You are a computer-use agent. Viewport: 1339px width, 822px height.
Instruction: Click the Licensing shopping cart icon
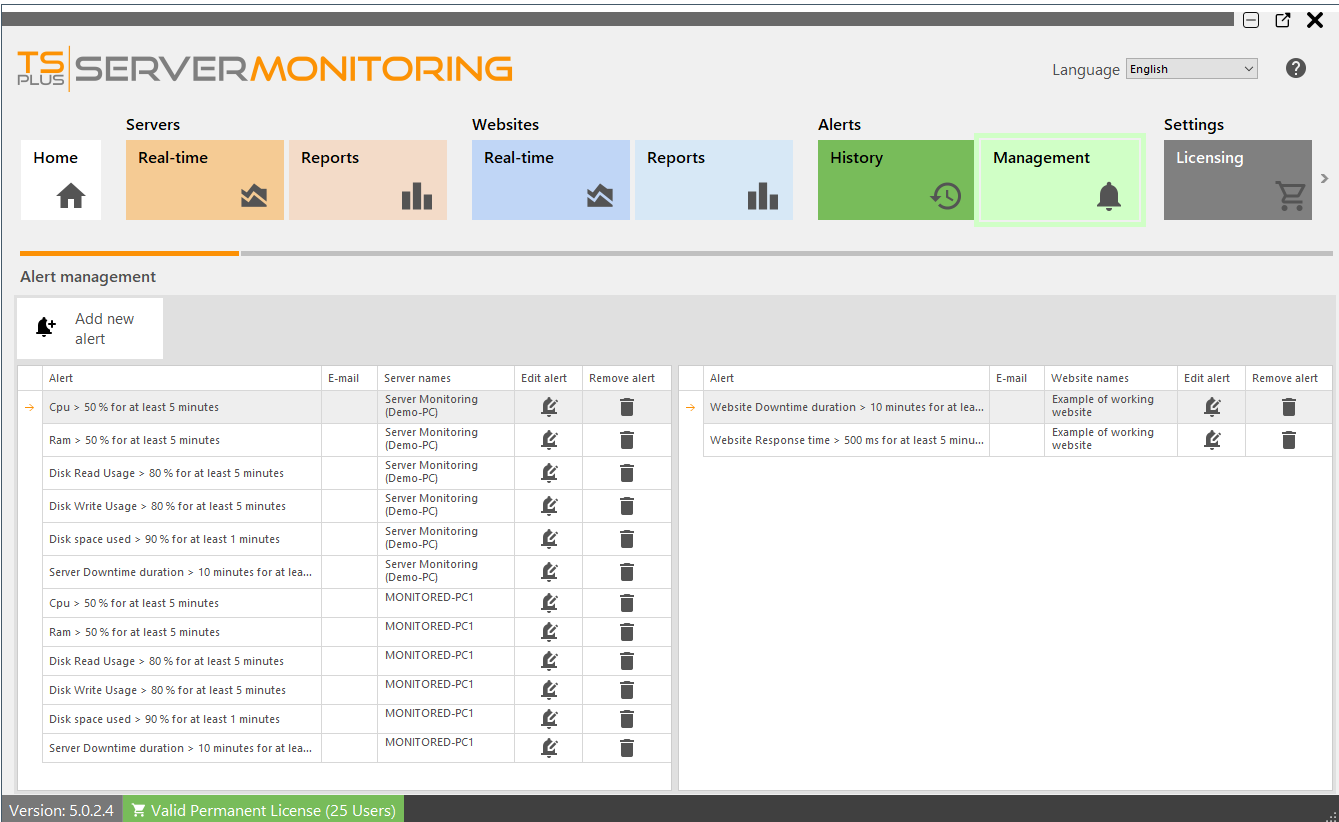(1289, 197)
